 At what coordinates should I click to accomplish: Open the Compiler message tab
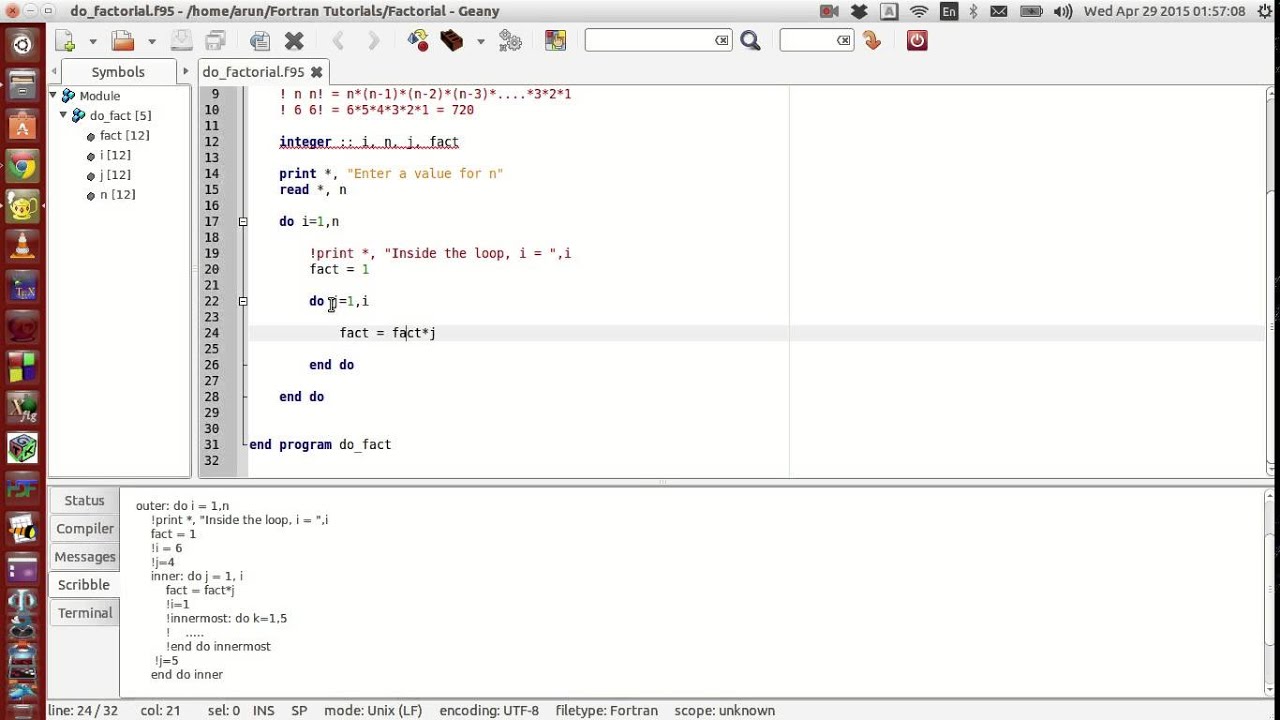coord(84,528)
